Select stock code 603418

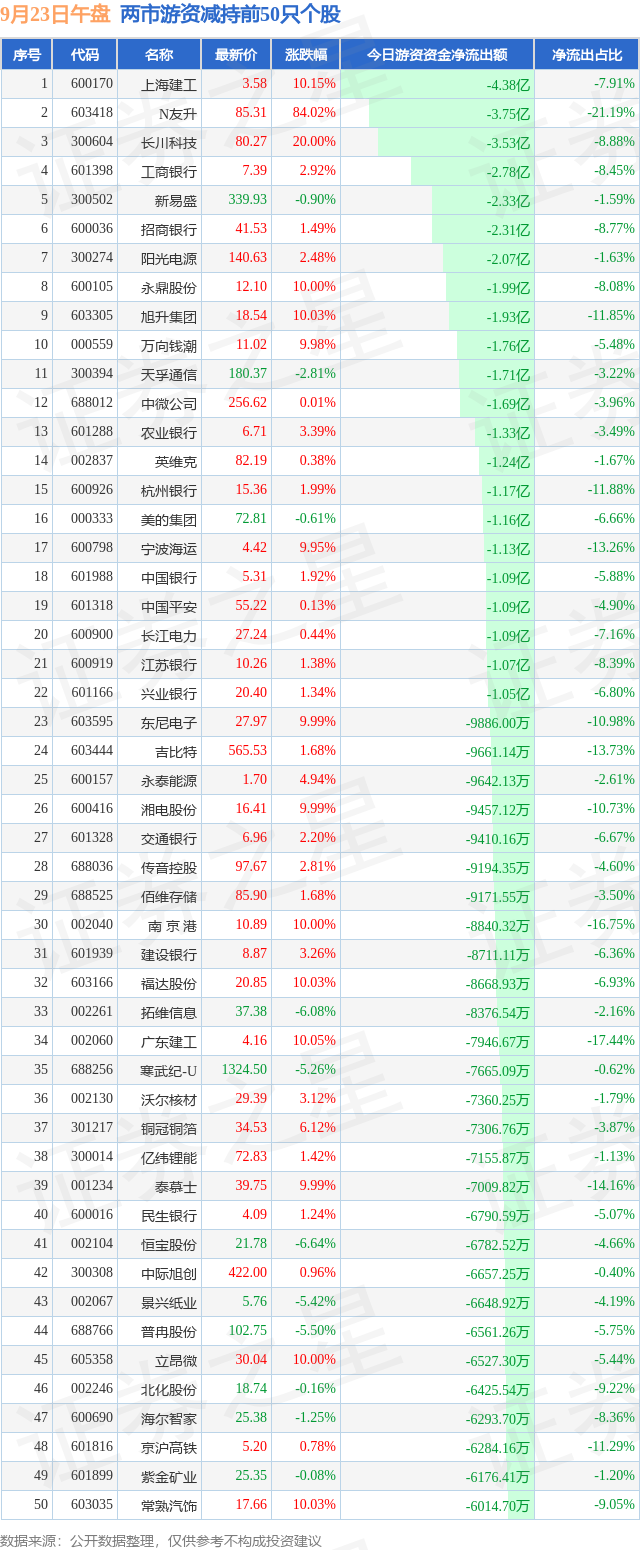[92, 113]
